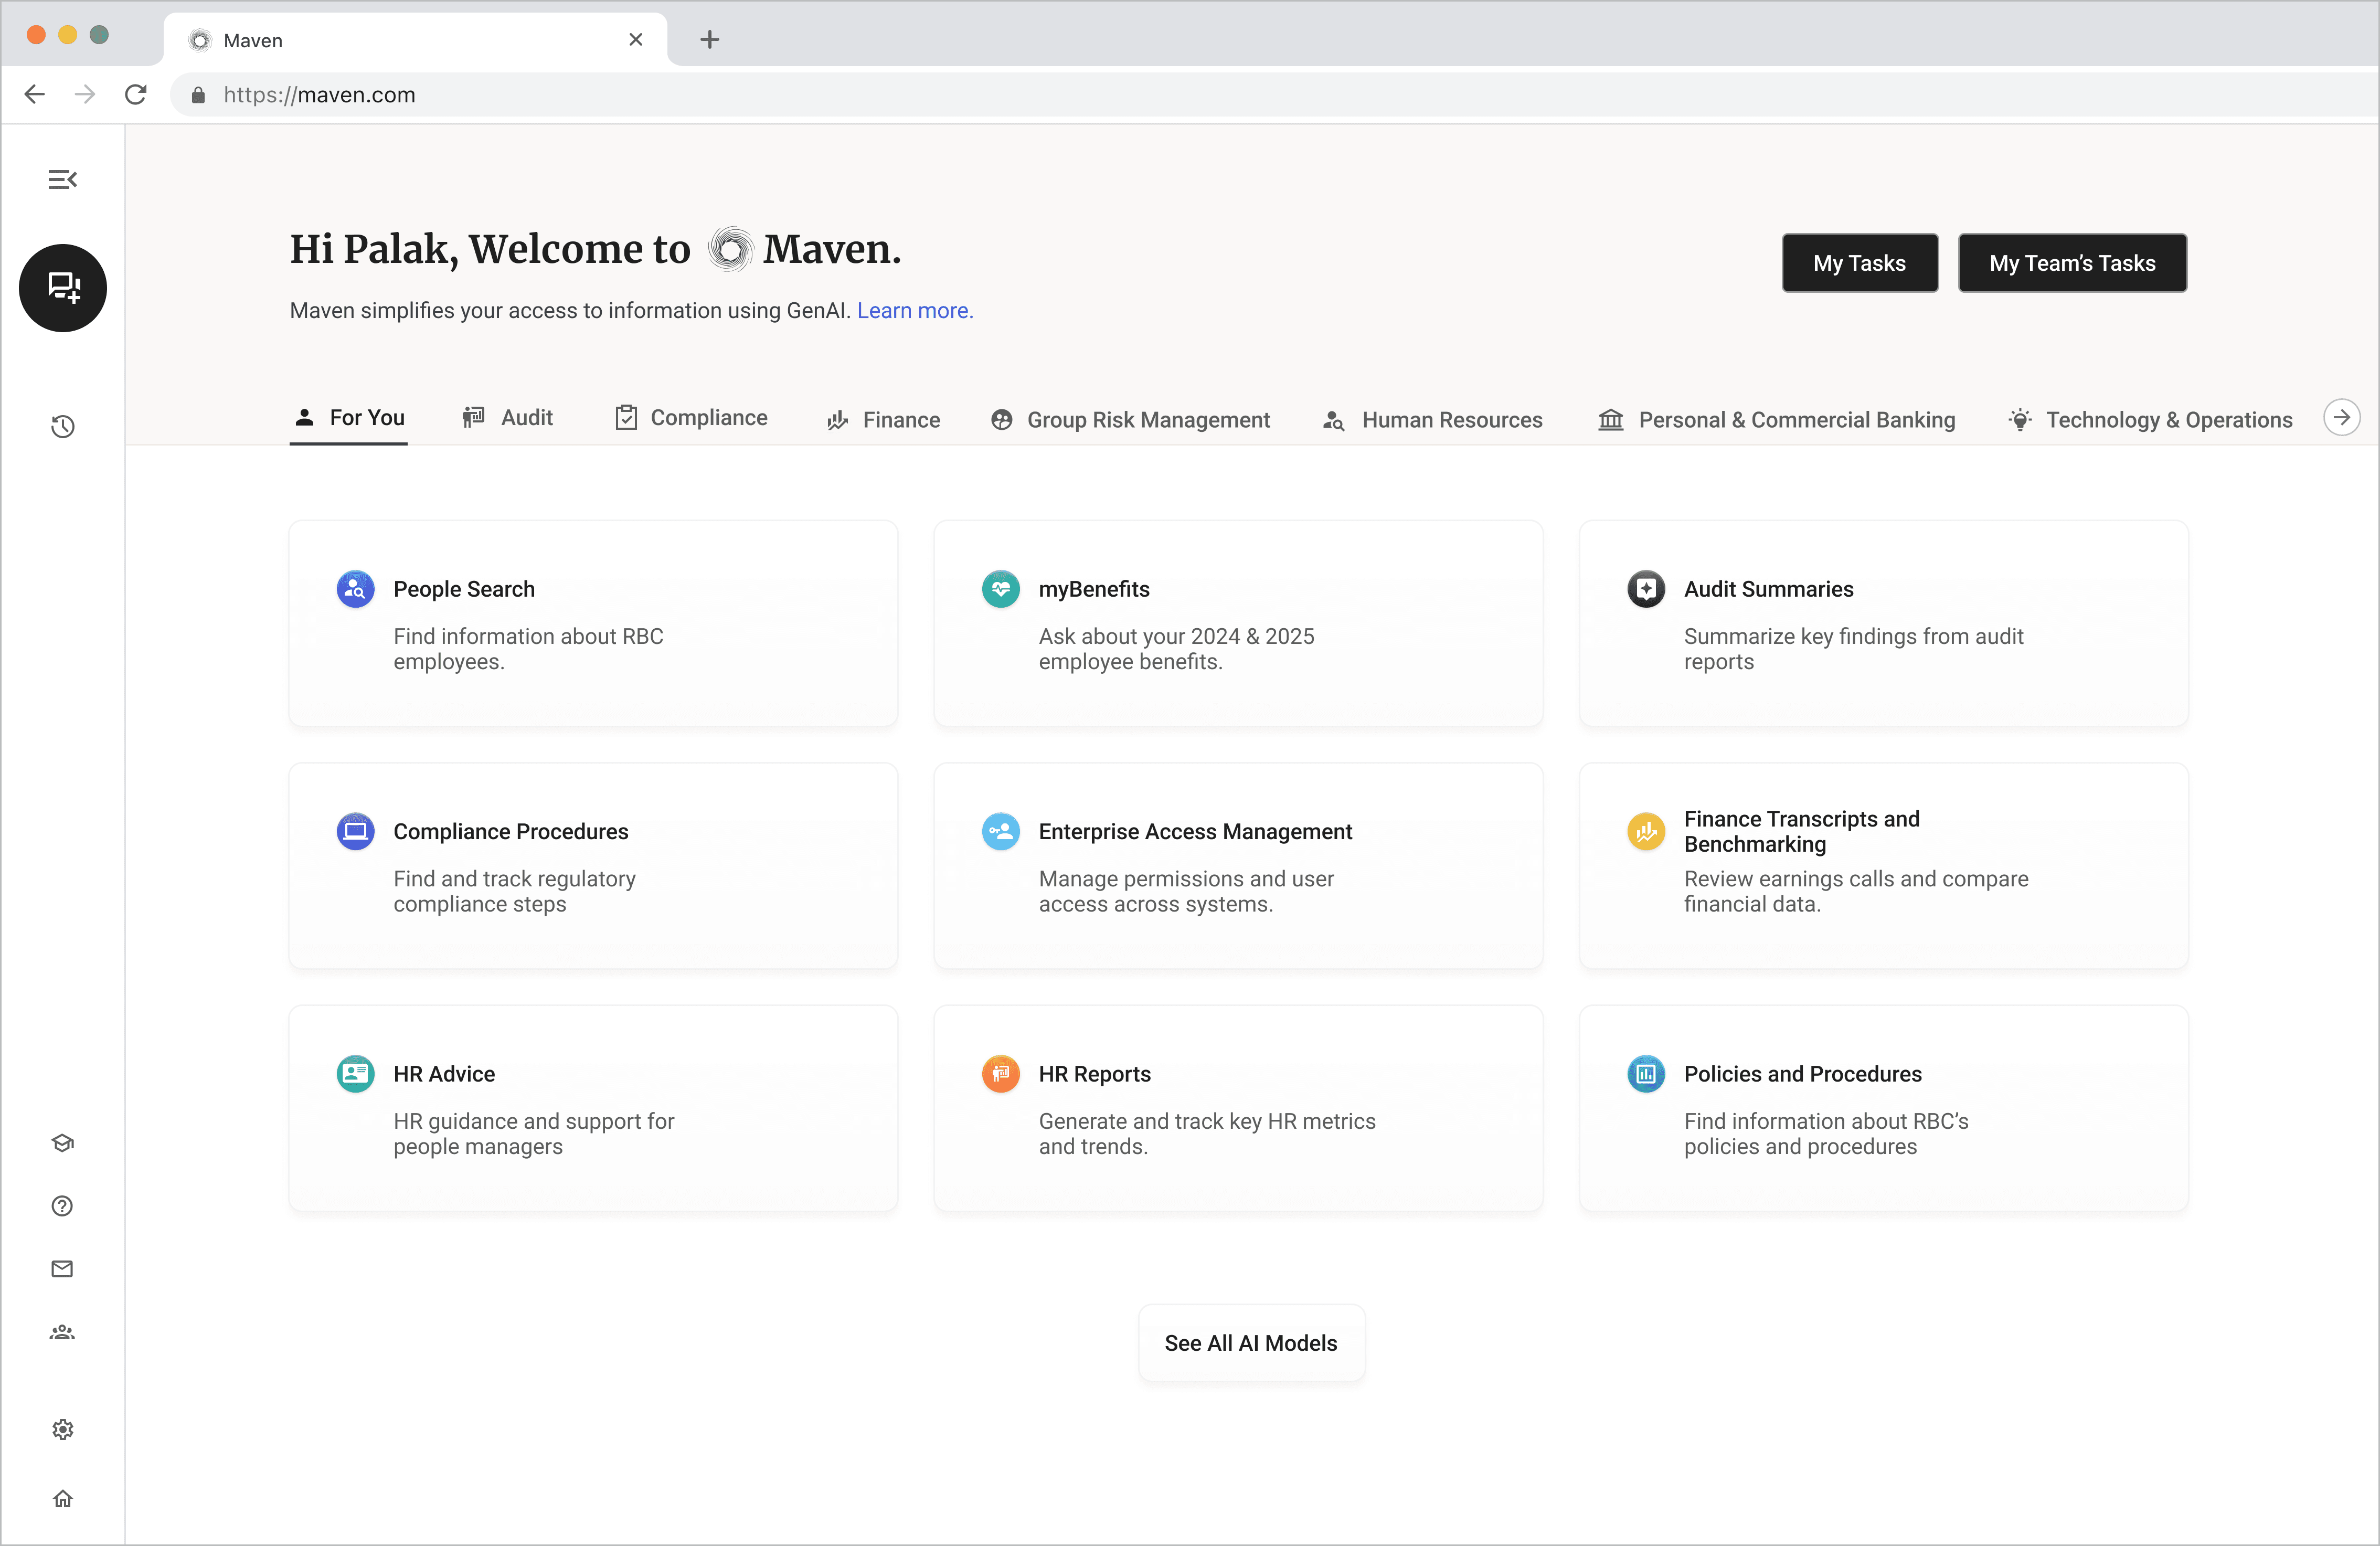
Task: Go to home icon in sidebar
Action: [63, 1498]
